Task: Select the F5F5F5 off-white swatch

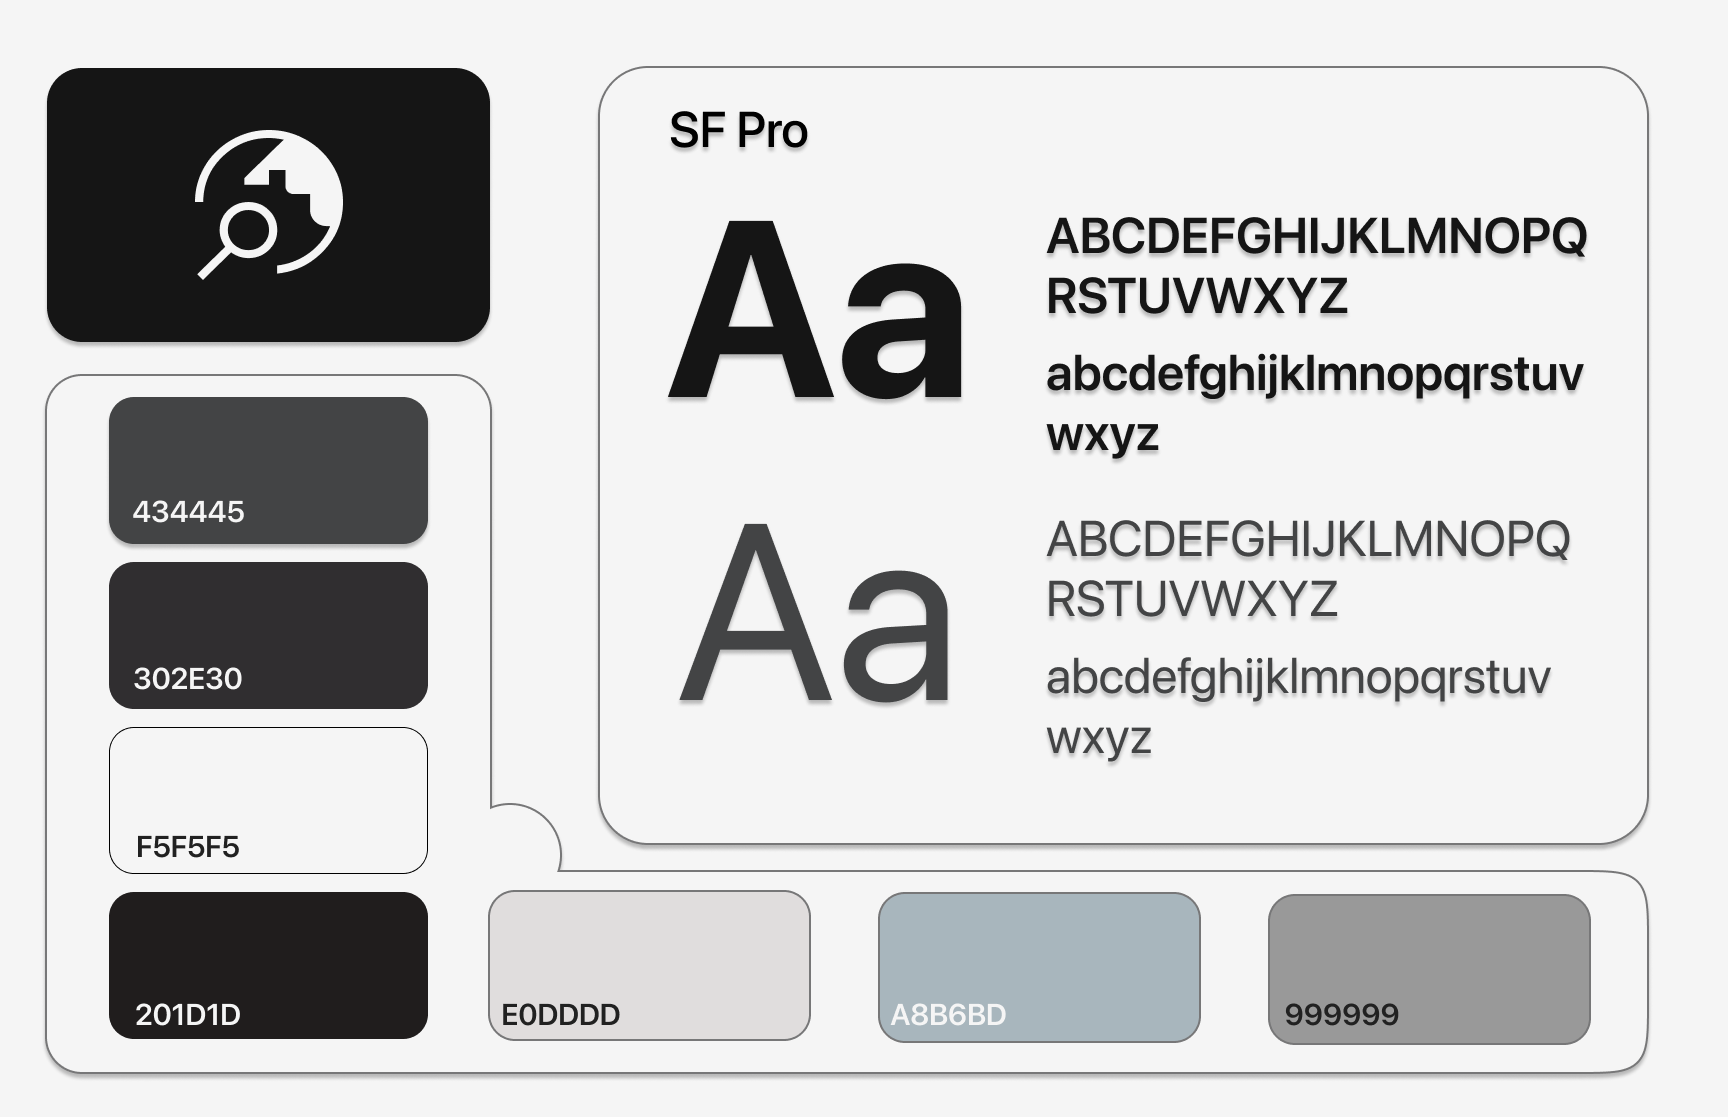Action: tap(268, 800)
